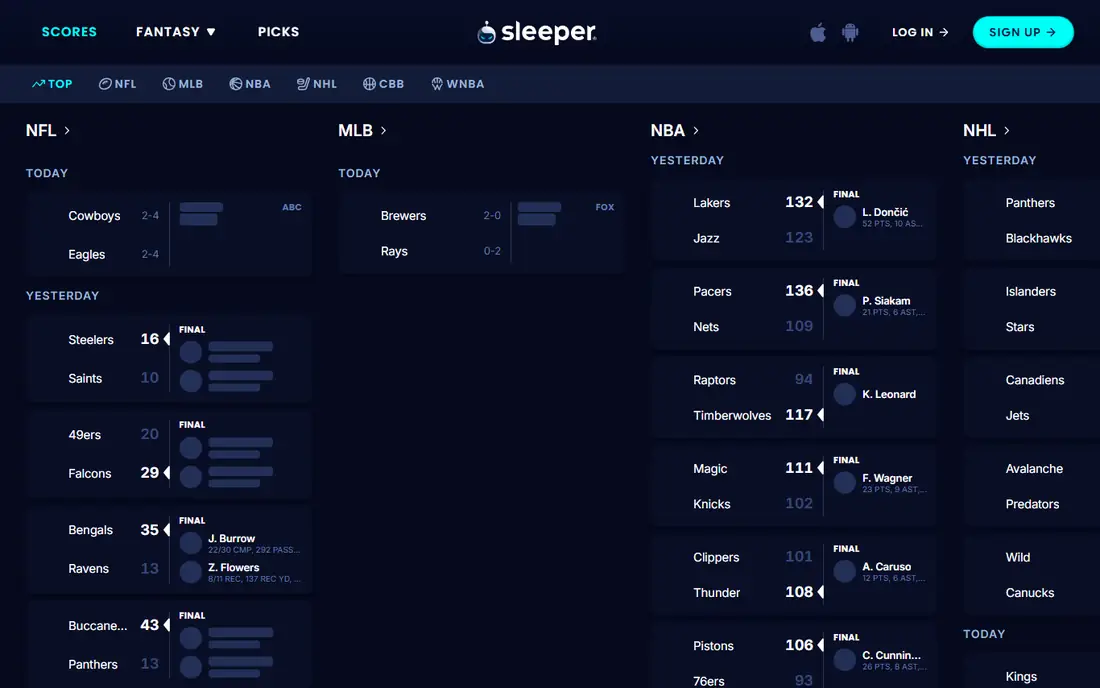Switch to the CBB league tab

[x=384, y=83]
